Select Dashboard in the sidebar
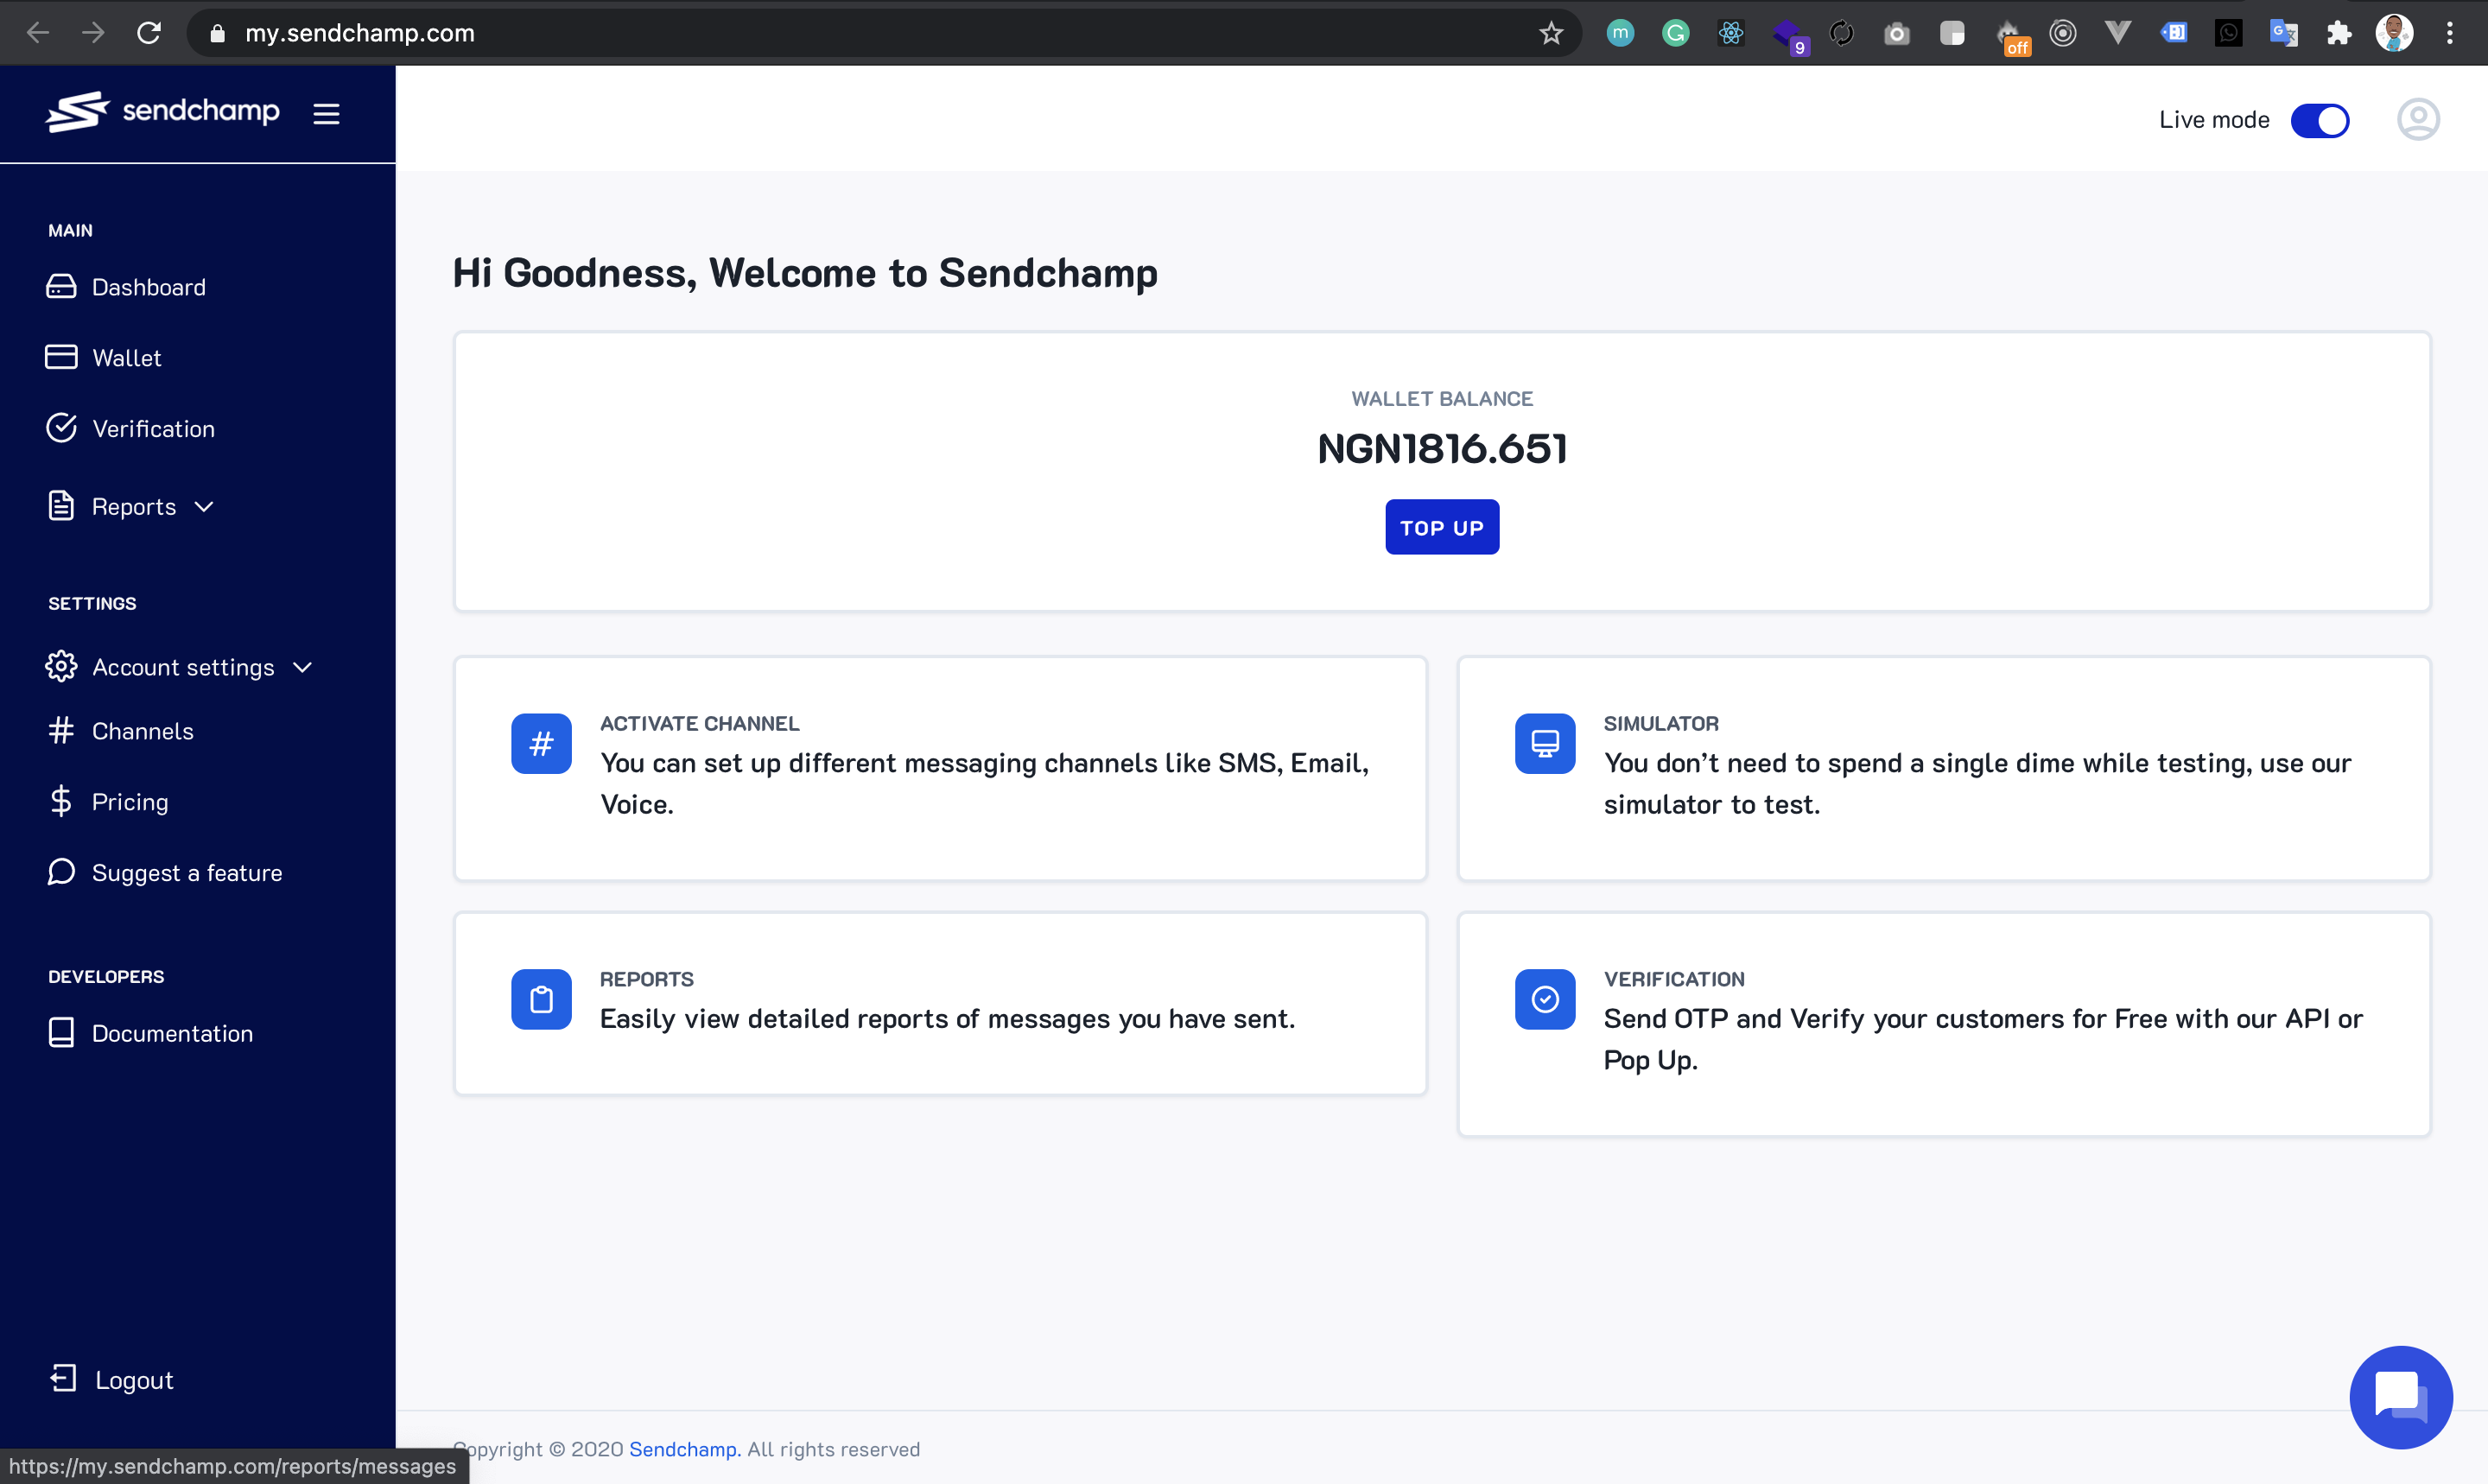The width and height of the screenshot is (2488, 1484). pyautogui.click(x=150, y=287)
